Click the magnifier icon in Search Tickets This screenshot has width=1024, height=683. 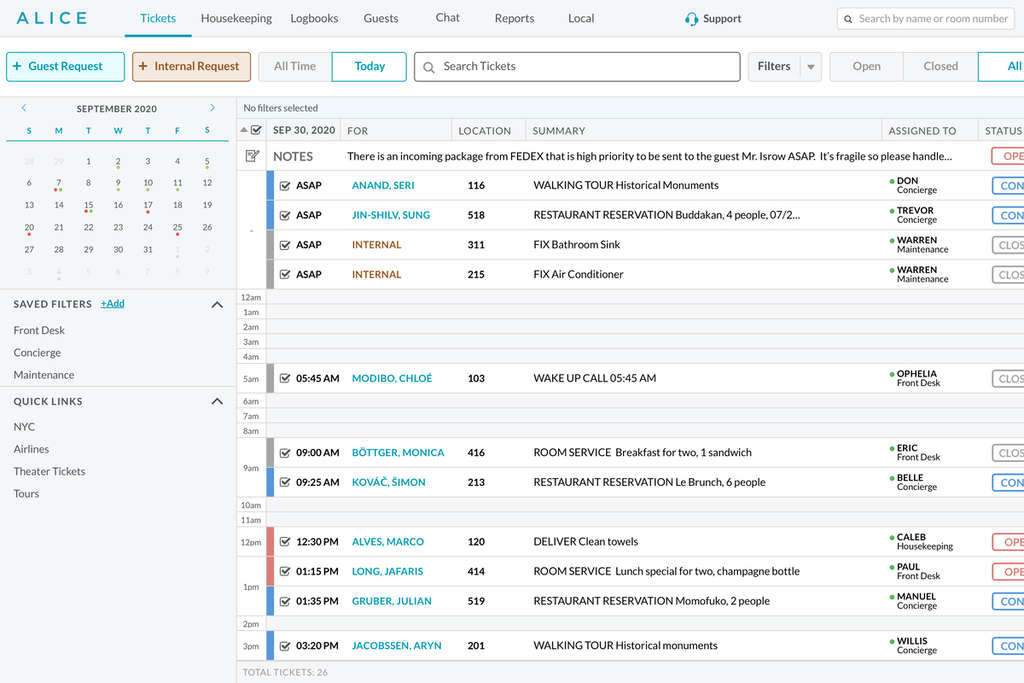tap(429, 67)
